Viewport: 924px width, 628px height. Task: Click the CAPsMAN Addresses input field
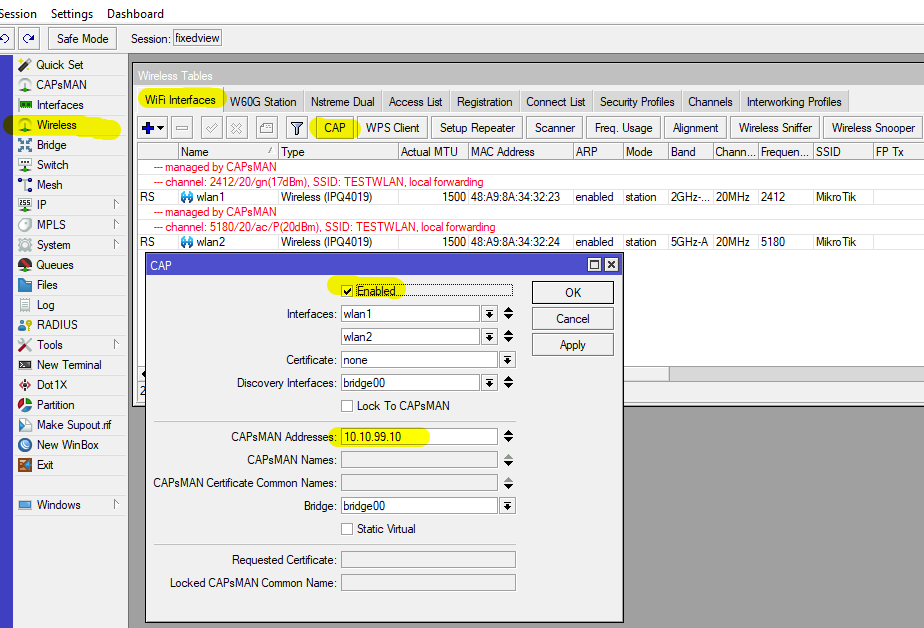[x=418, y=437]
